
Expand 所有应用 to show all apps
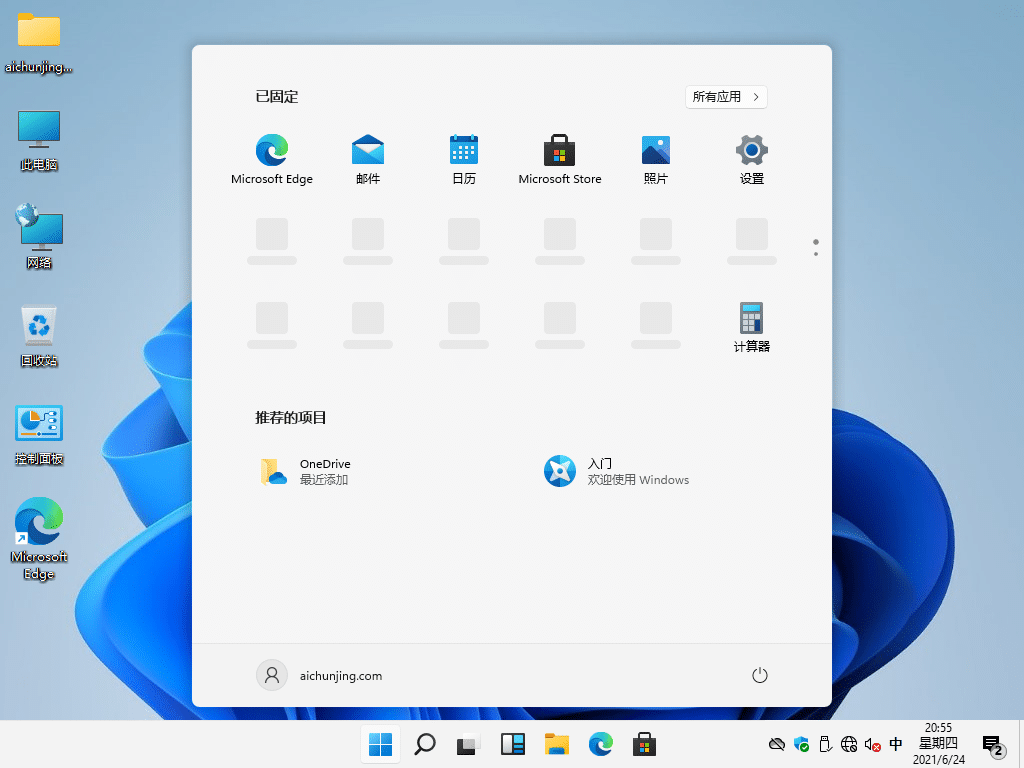[726, 96]
